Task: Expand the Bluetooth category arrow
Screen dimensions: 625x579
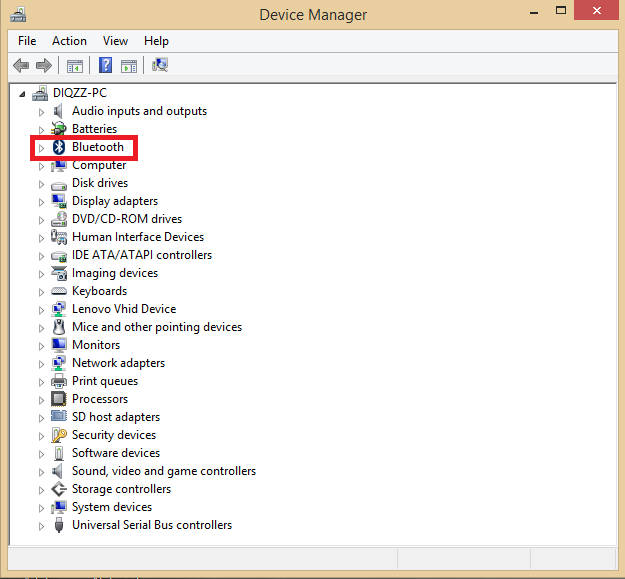Action: (x=41, y=148)
